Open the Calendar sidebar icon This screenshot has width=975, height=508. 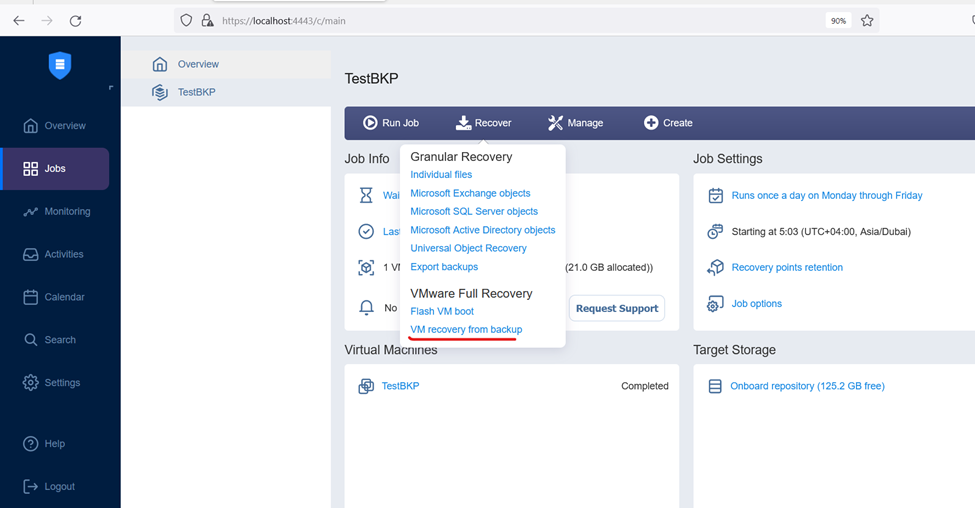click(x=30, y=297)
